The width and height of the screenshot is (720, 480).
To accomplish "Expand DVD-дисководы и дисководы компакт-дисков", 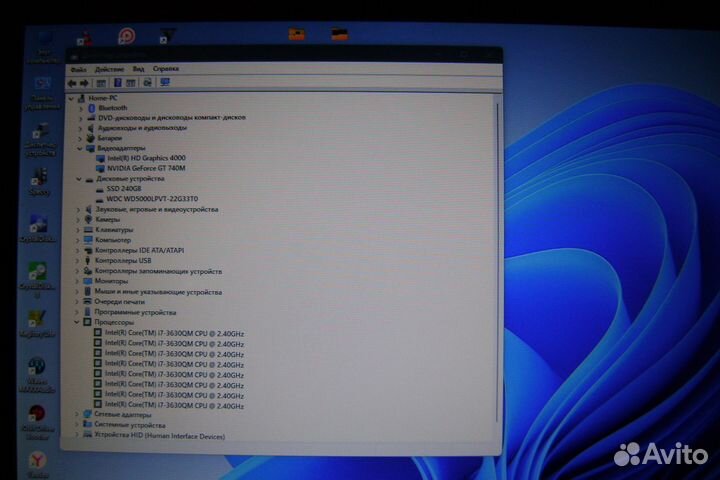I will (x=81, y=119).
